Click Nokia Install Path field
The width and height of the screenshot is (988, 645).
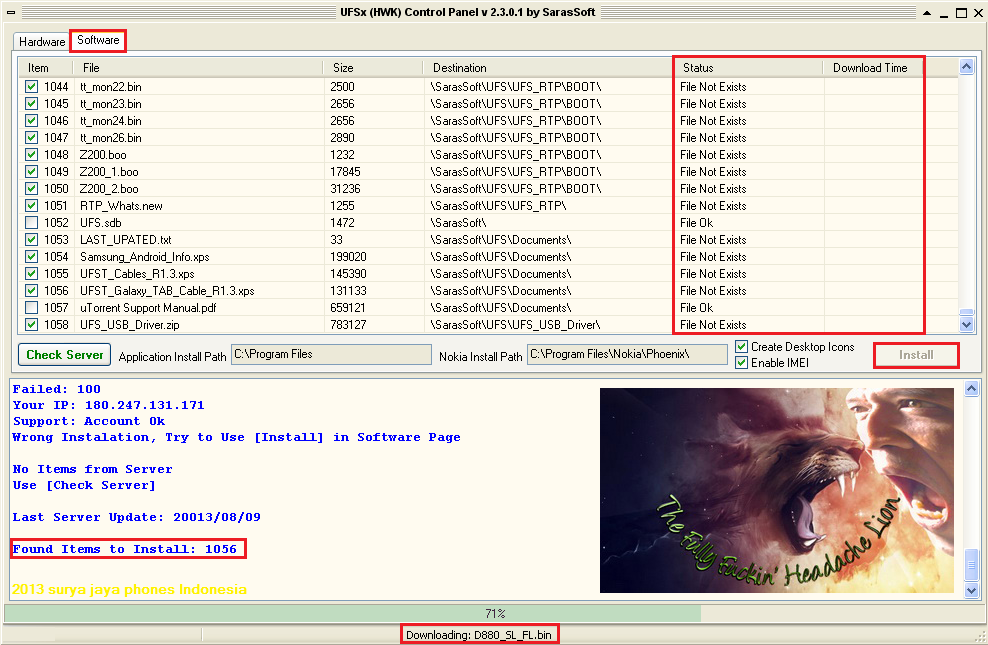[627, 355]
